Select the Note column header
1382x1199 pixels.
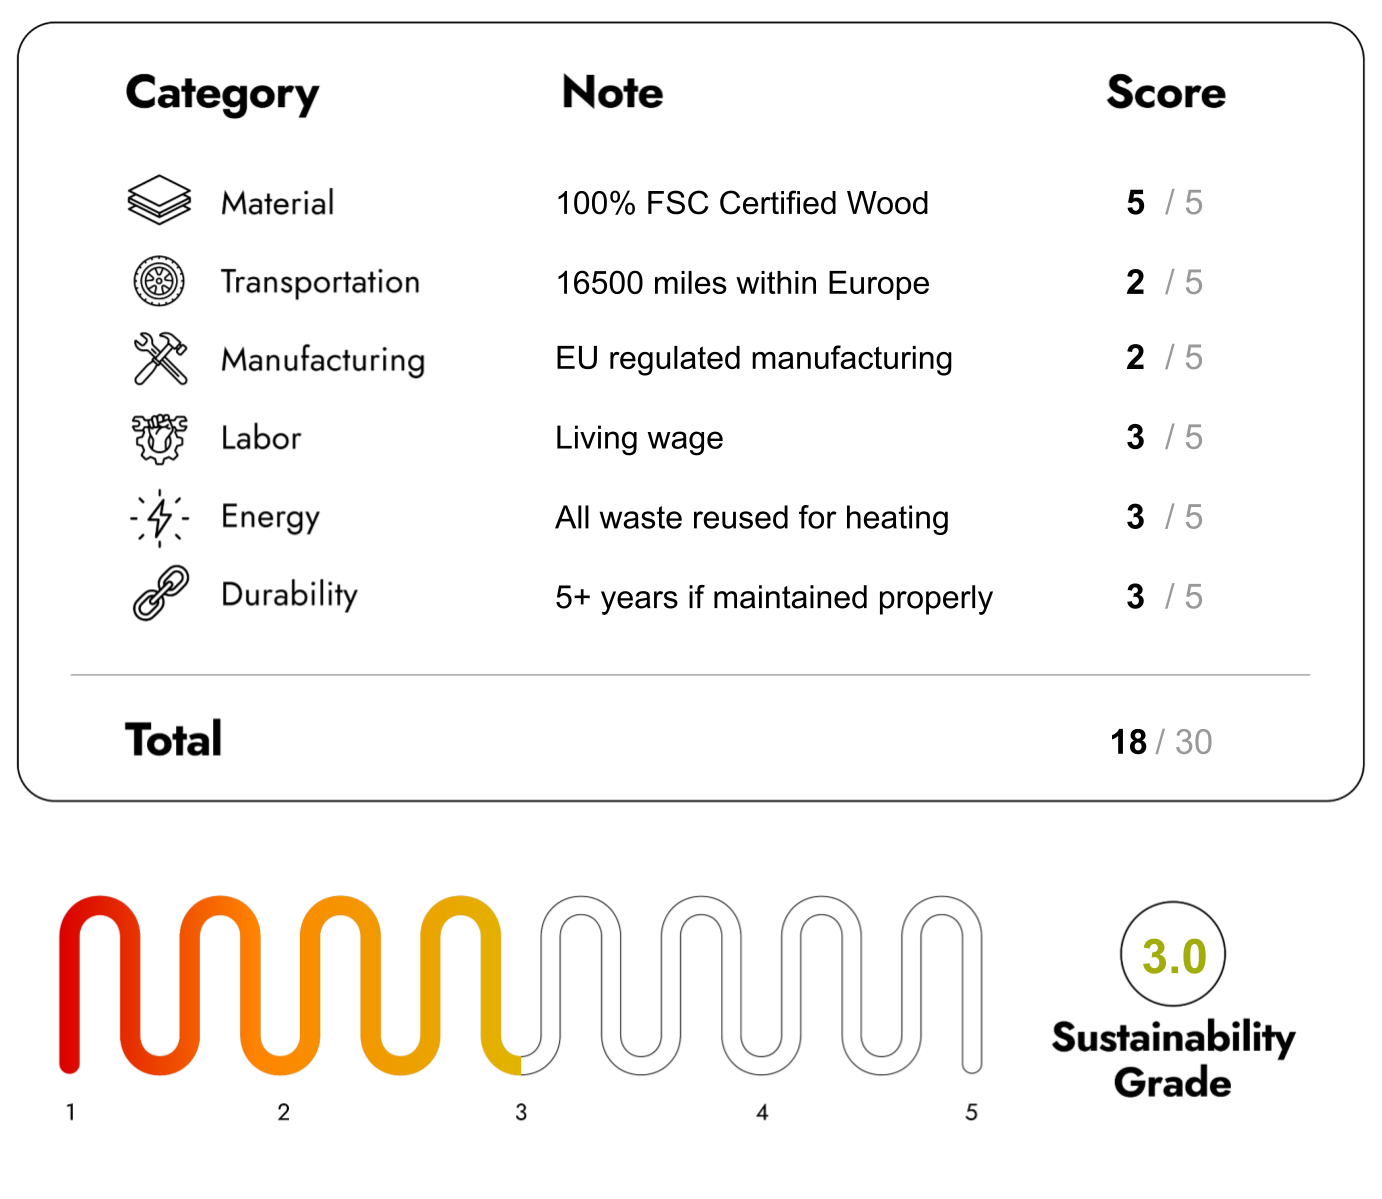[612, 93]
